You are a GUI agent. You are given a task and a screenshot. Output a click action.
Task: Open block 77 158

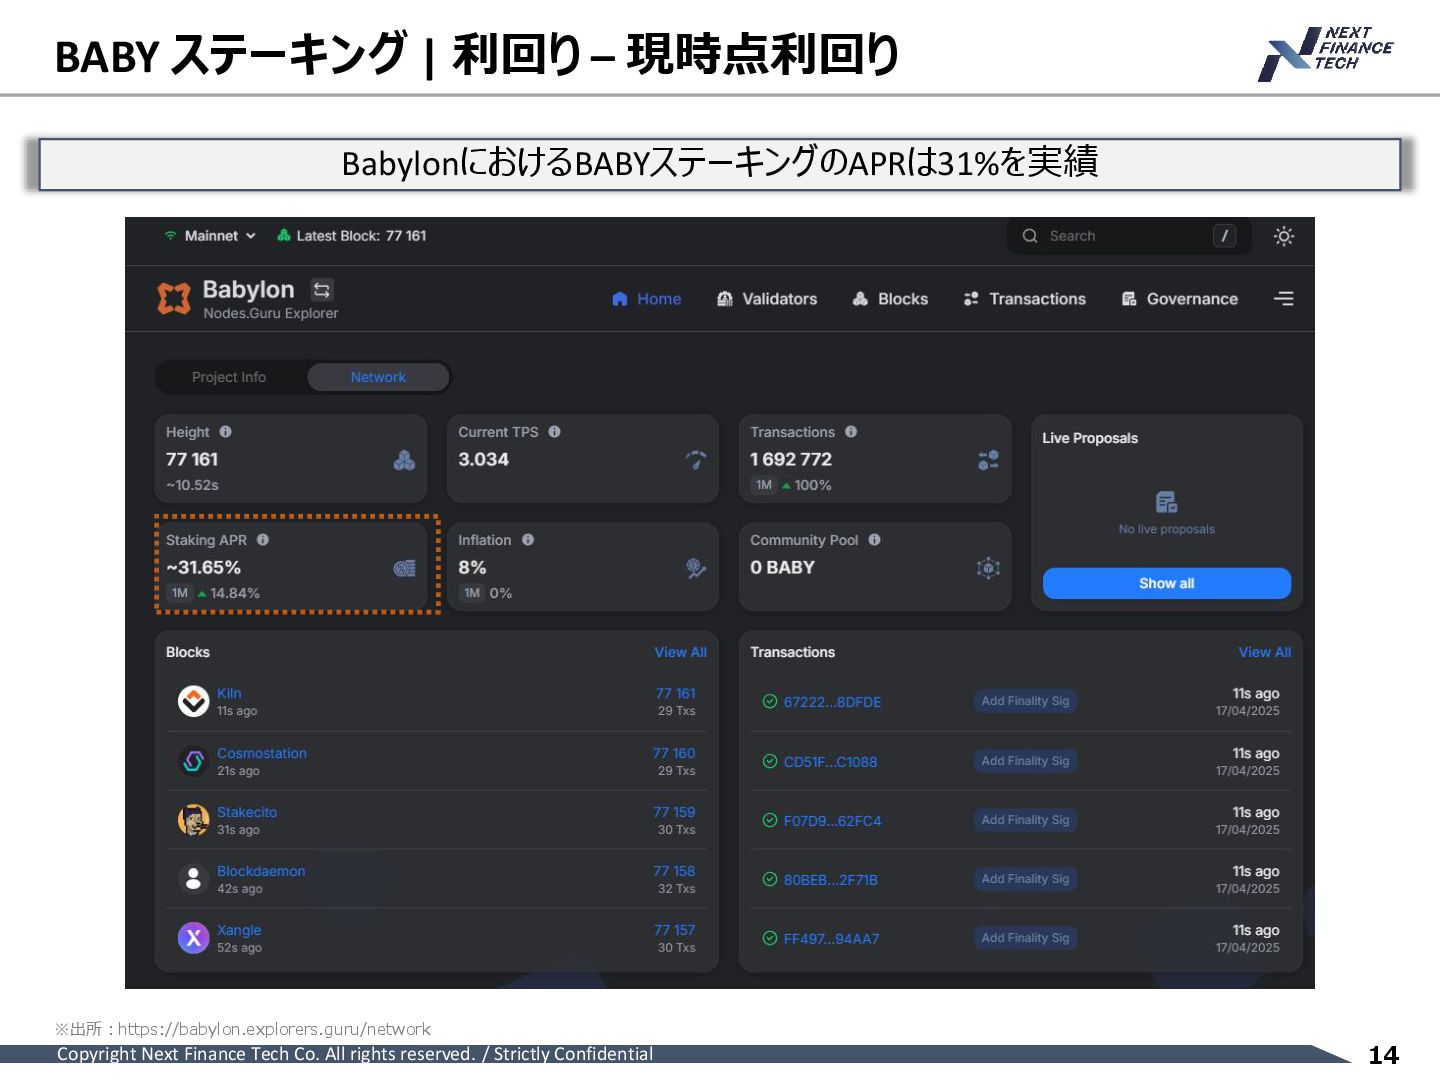point(674,871)
